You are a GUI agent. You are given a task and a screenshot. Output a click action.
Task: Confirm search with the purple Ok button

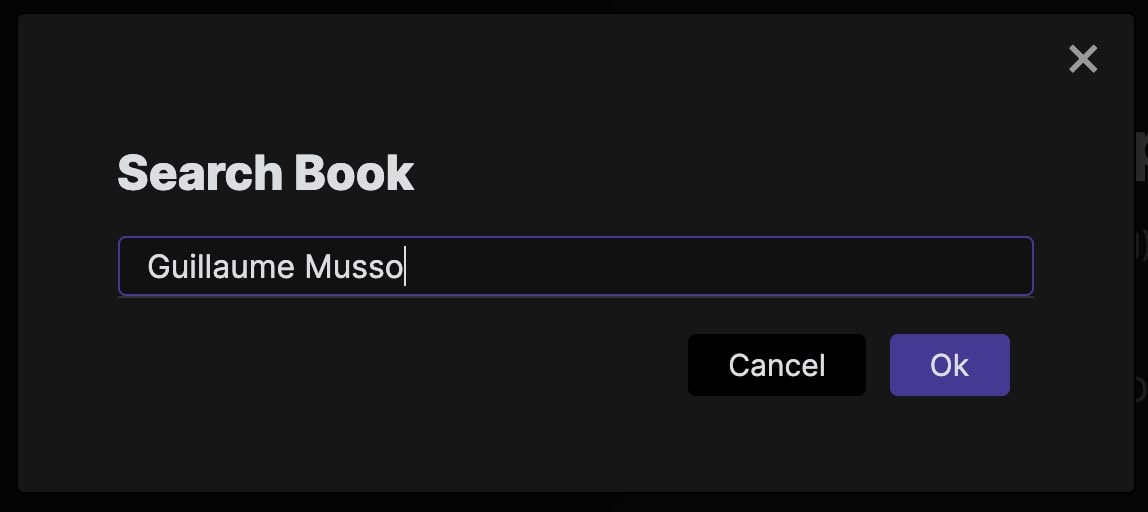click(950, 365)
